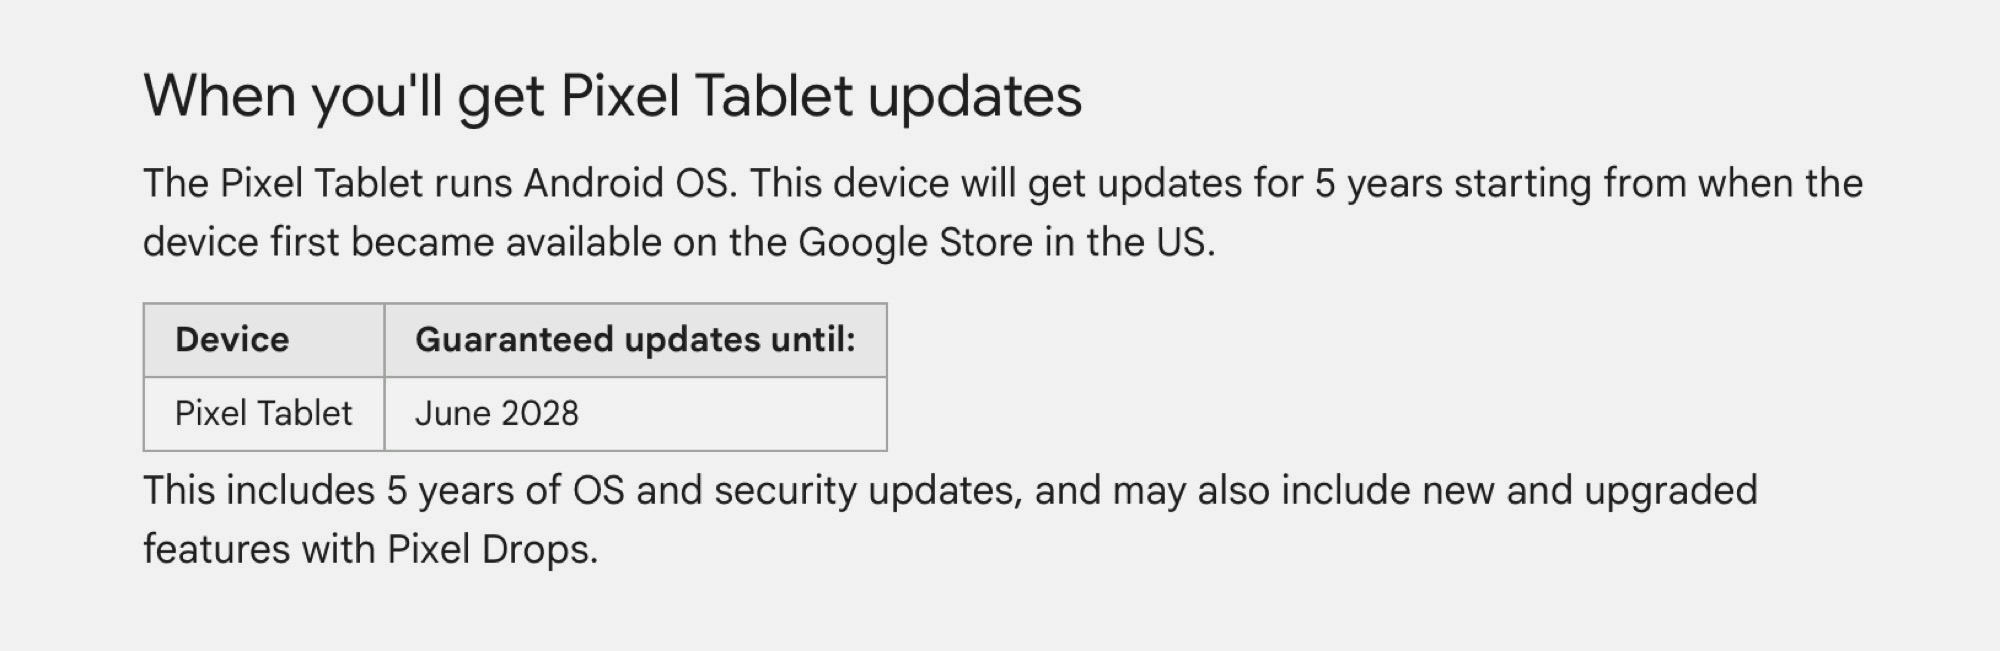Viewport: 2000px width, 651px height.
Task: Click the word "Tablet" in the heading
Action: 773,97
